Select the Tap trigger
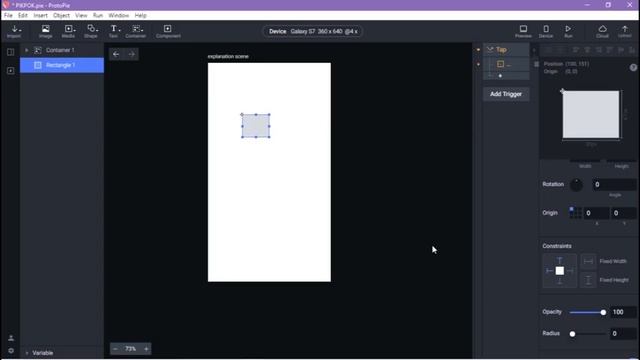The image size is (640, 360). pyautogui.click(x=506, y=50)
